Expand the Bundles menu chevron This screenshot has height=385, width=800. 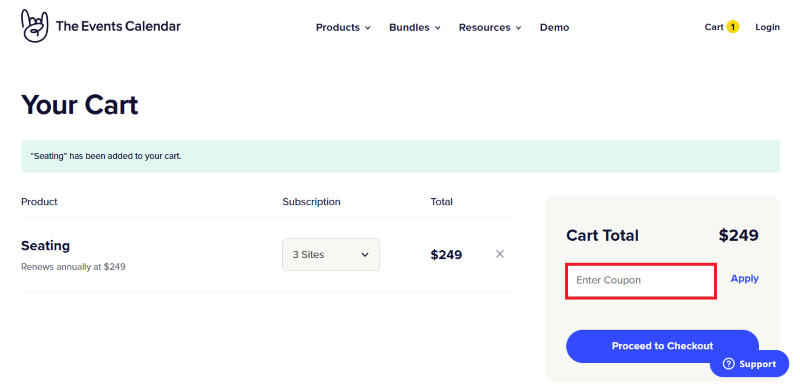click(x=438, y=28)
